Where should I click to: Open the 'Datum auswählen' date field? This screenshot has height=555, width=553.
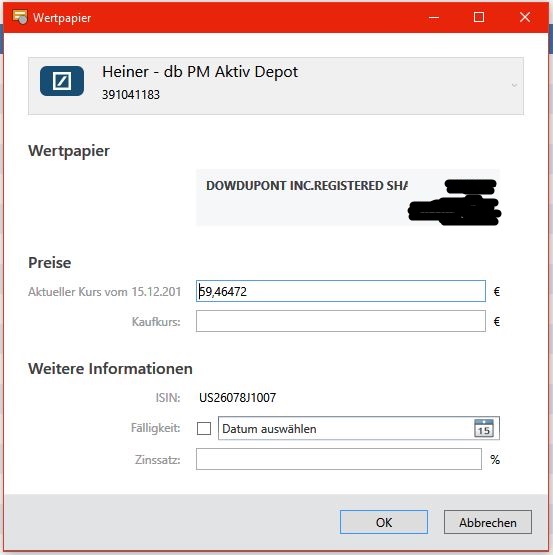point(359,428)
